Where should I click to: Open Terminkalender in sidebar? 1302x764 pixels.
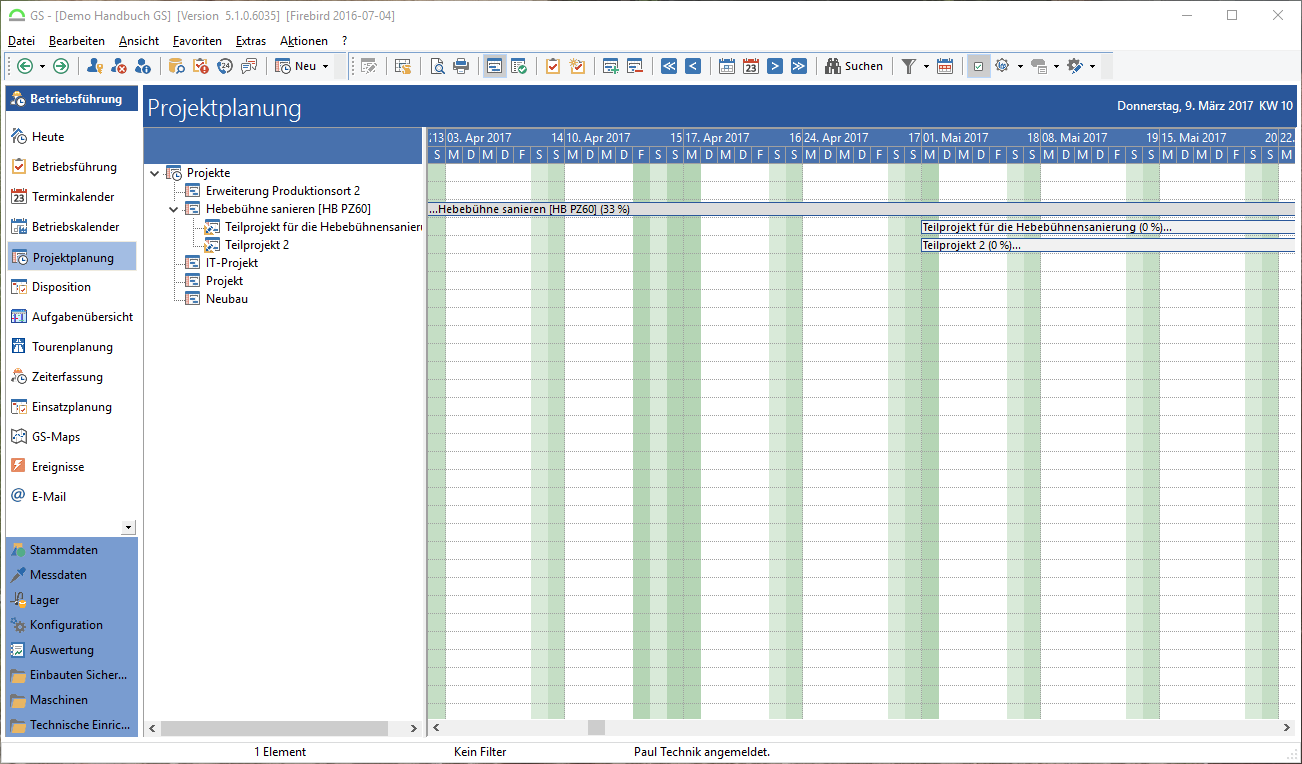click(x=72, y=197)
